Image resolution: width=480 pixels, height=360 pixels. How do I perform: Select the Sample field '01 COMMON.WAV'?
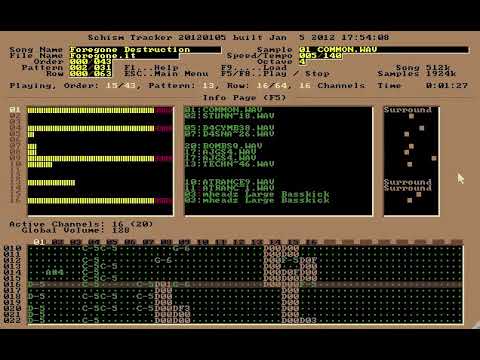[384, 50]
